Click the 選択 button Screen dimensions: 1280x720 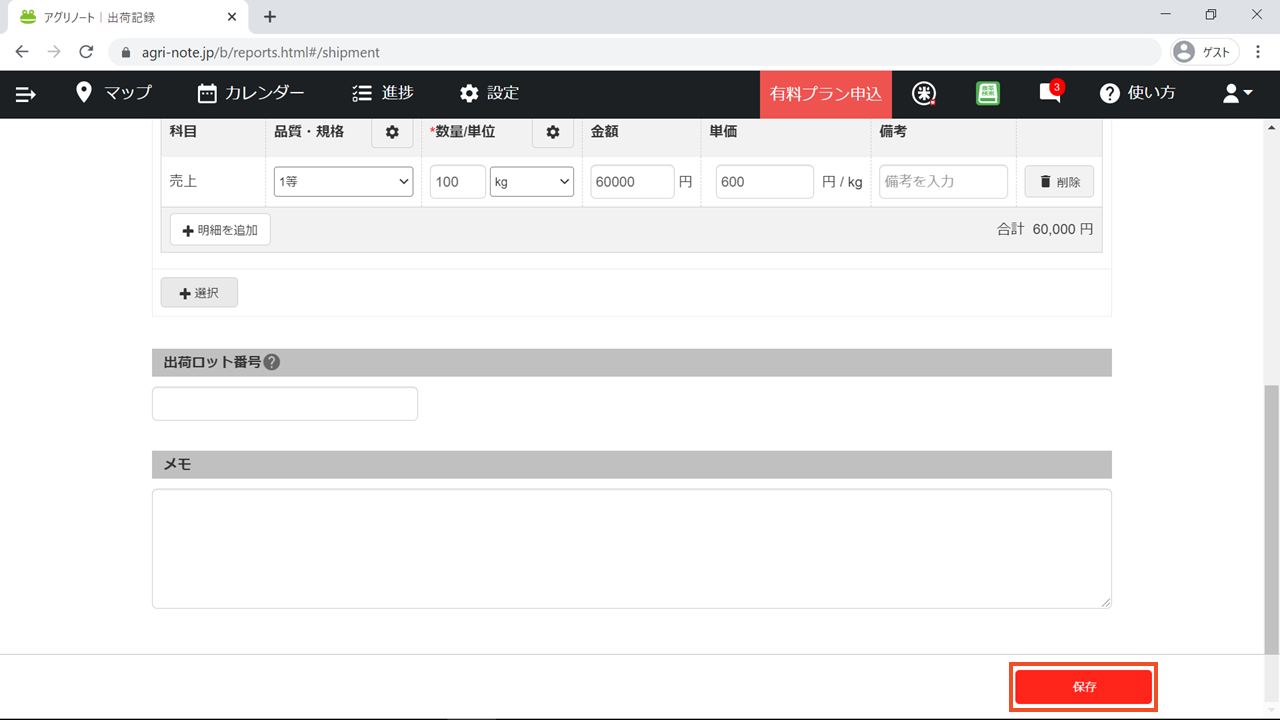click(x=199, y=293)
